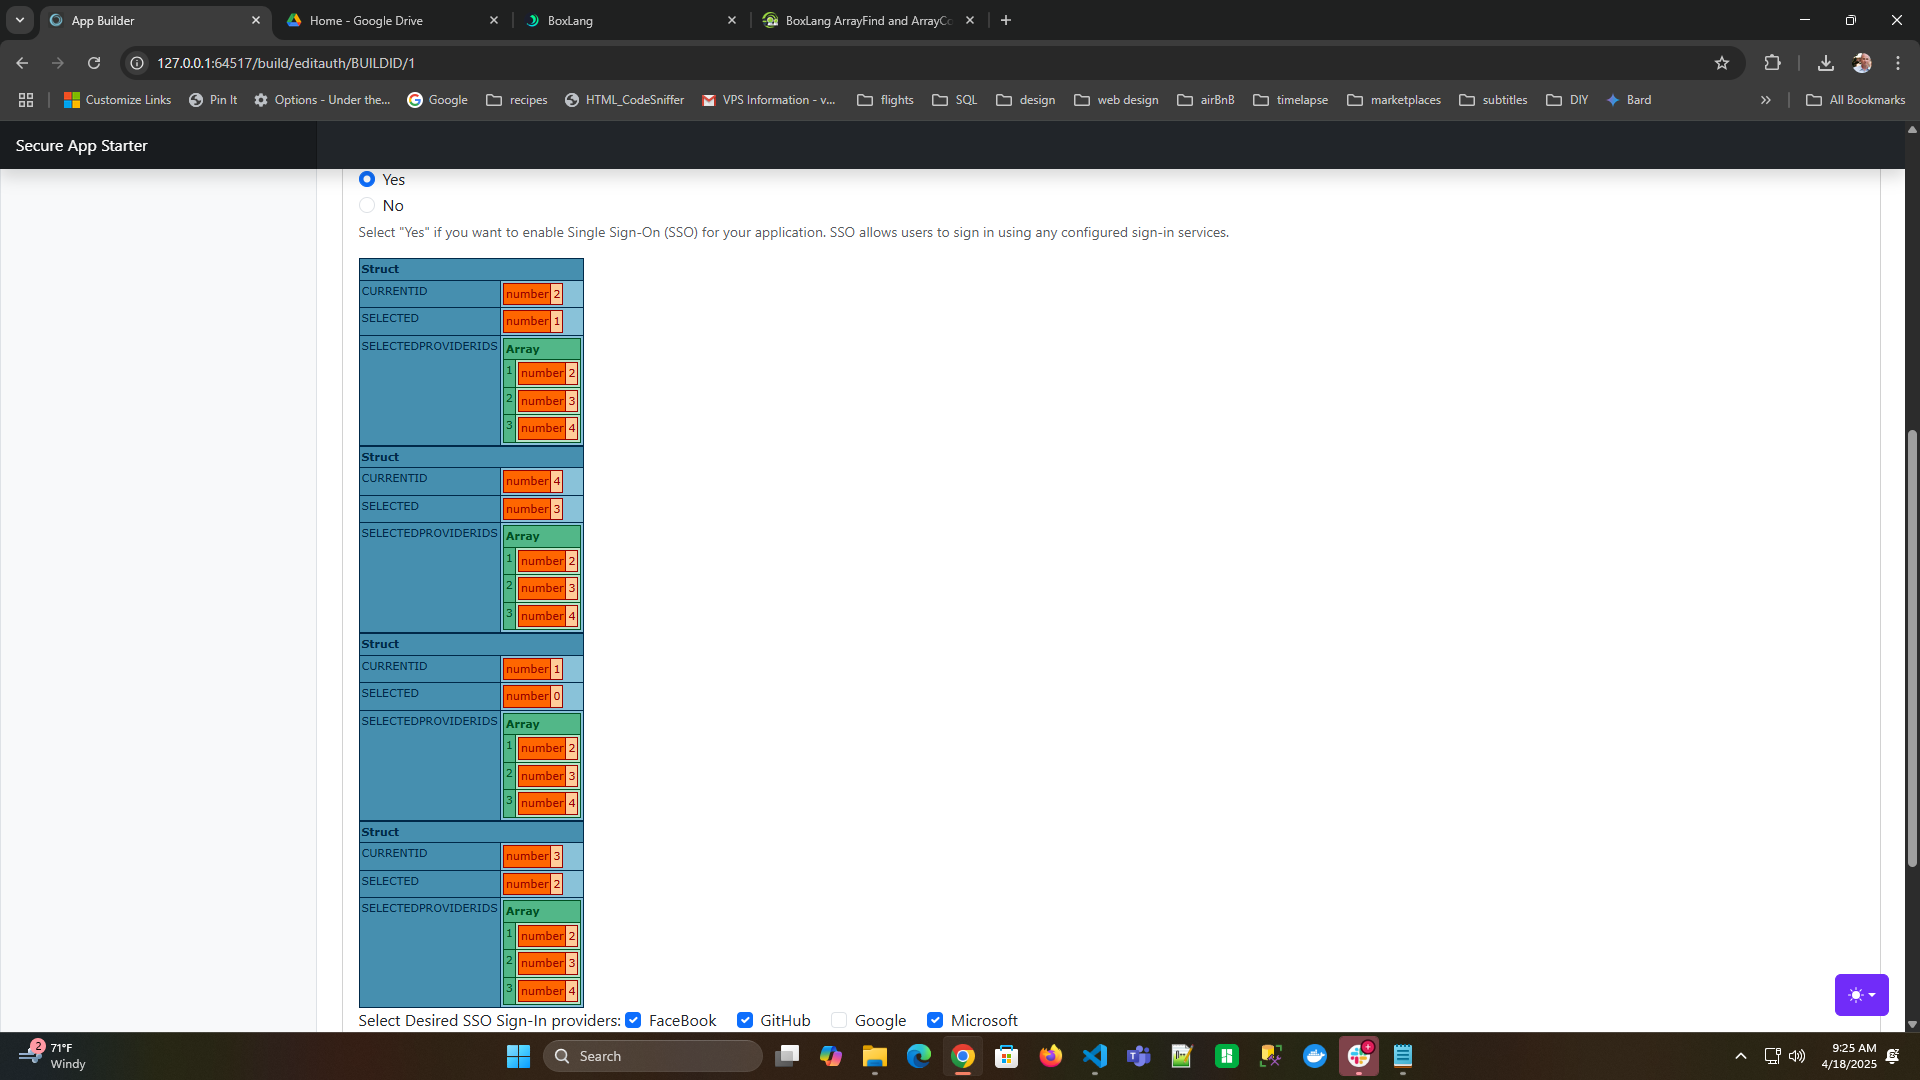Click the Windows taskbar Search box
The image size is (1920, 1080).
[x=653, y=1056]
